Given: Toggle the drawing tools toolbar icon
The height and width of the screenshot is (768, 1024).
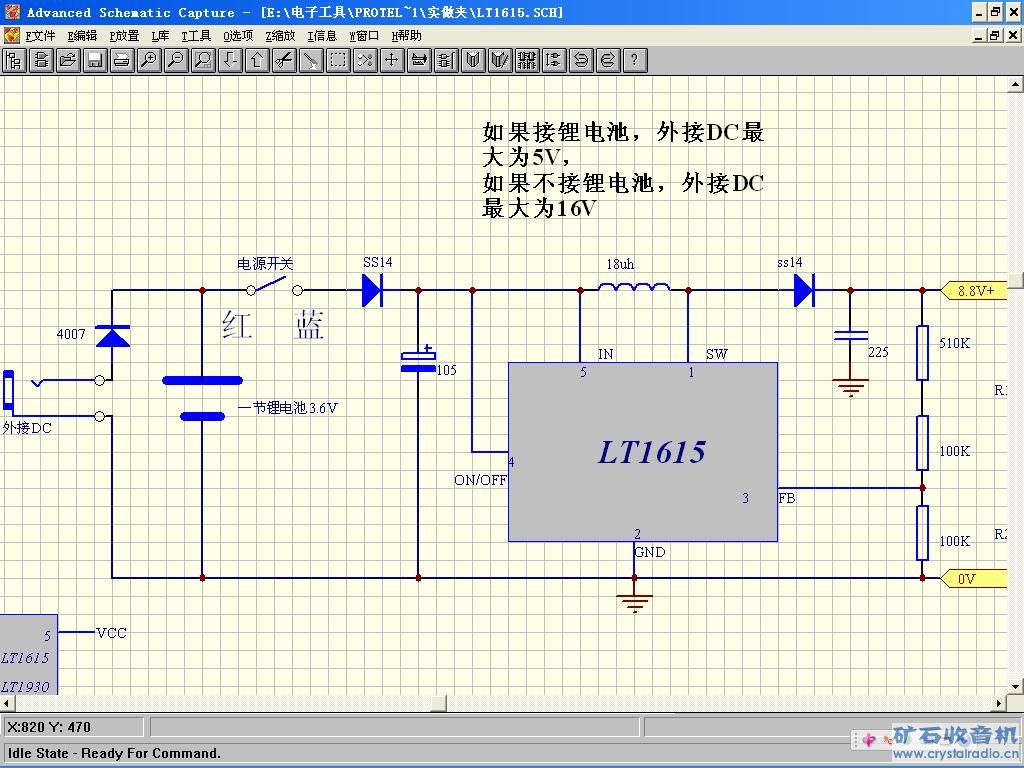Looking at the screenshot, I should [419, 61].
